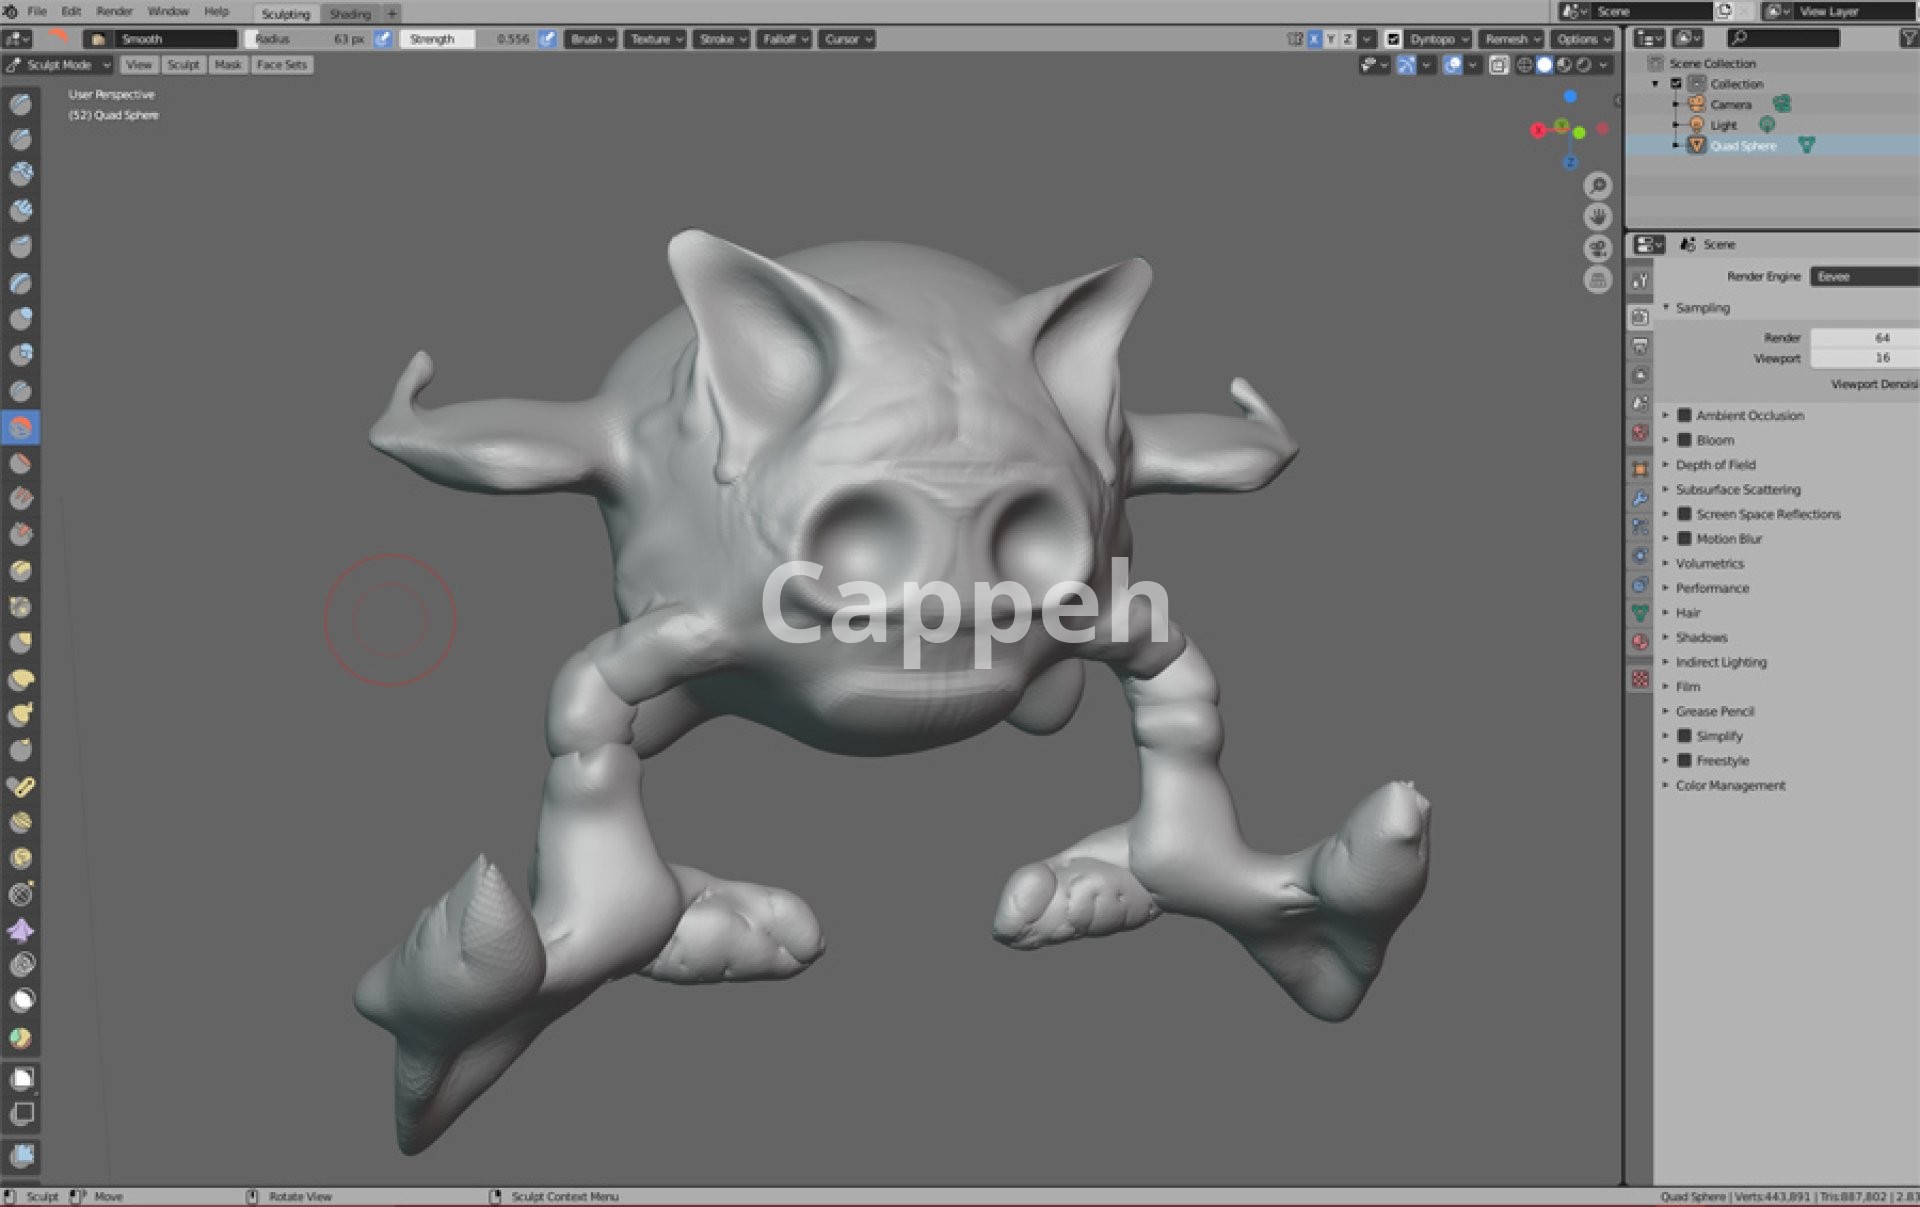
Task: Click the Face Sets header button
Action: tap(281, 65)
